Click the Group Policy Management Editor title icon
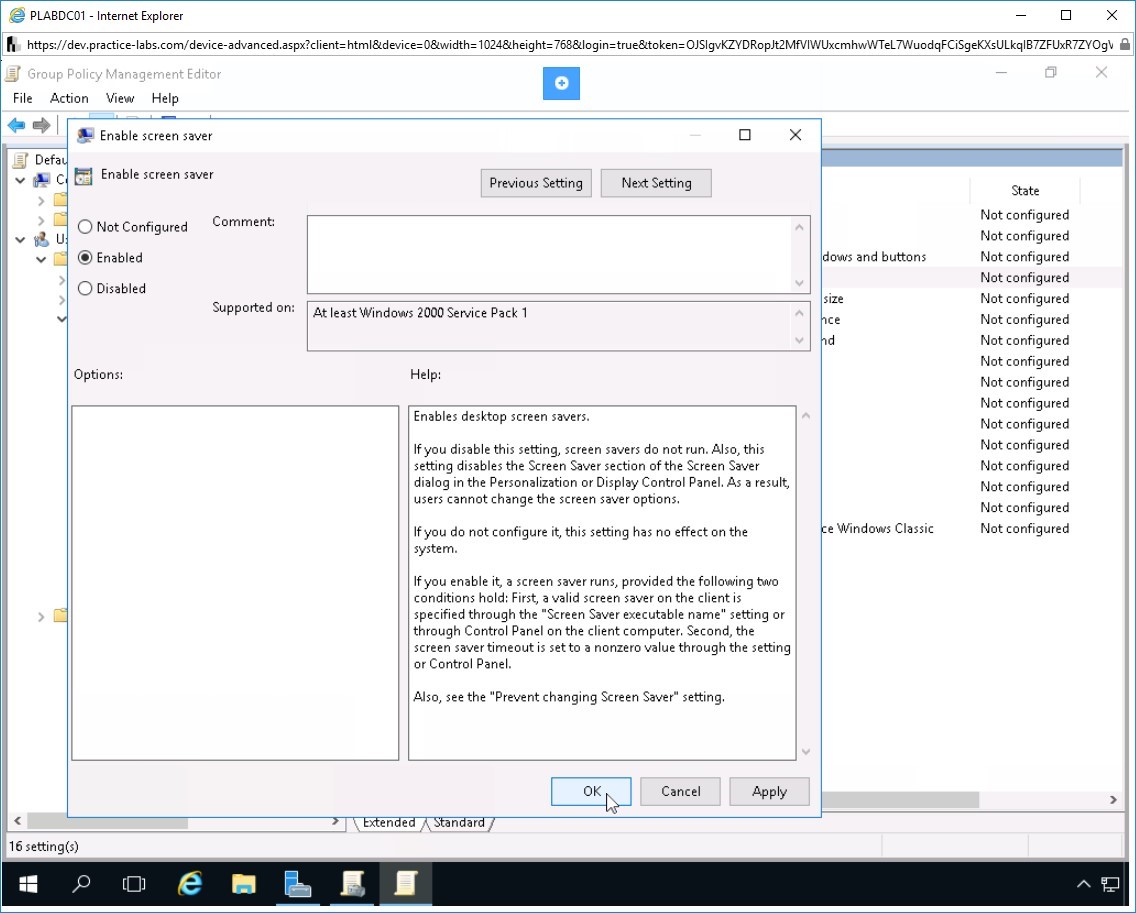 13,74
